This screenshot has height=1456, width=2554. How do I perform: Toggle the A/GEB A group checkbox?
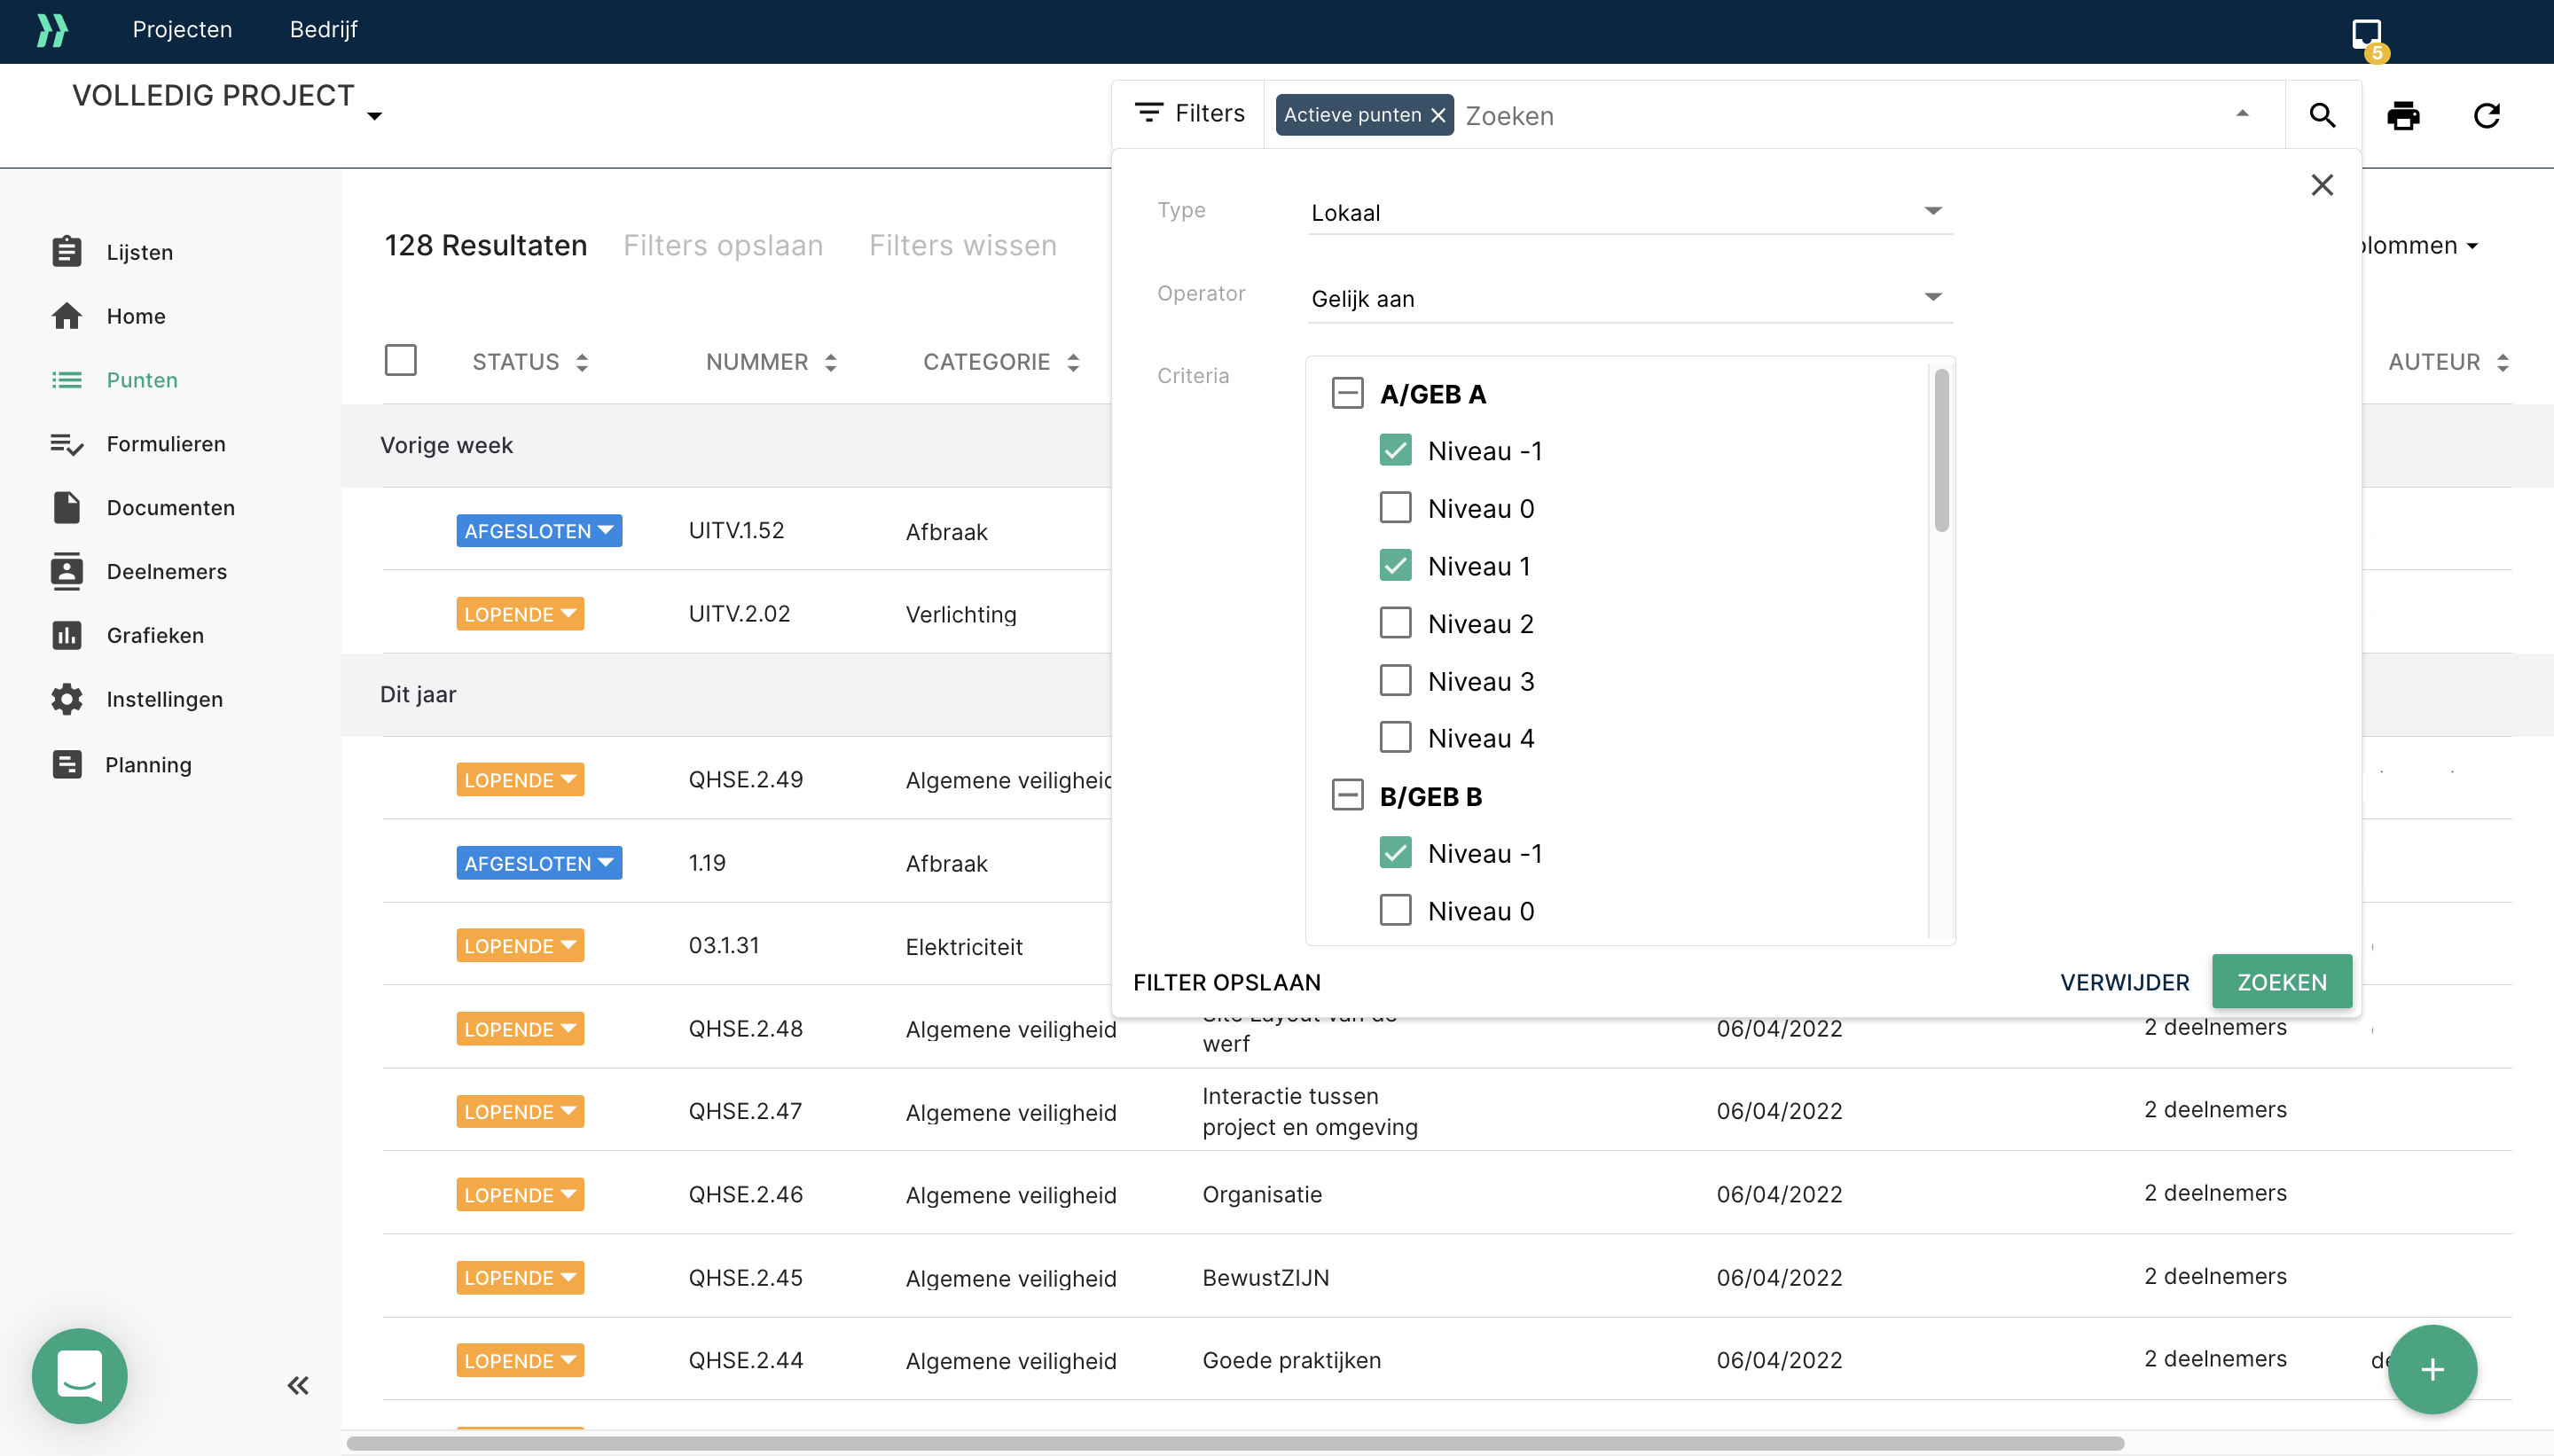coord(1347,392)
